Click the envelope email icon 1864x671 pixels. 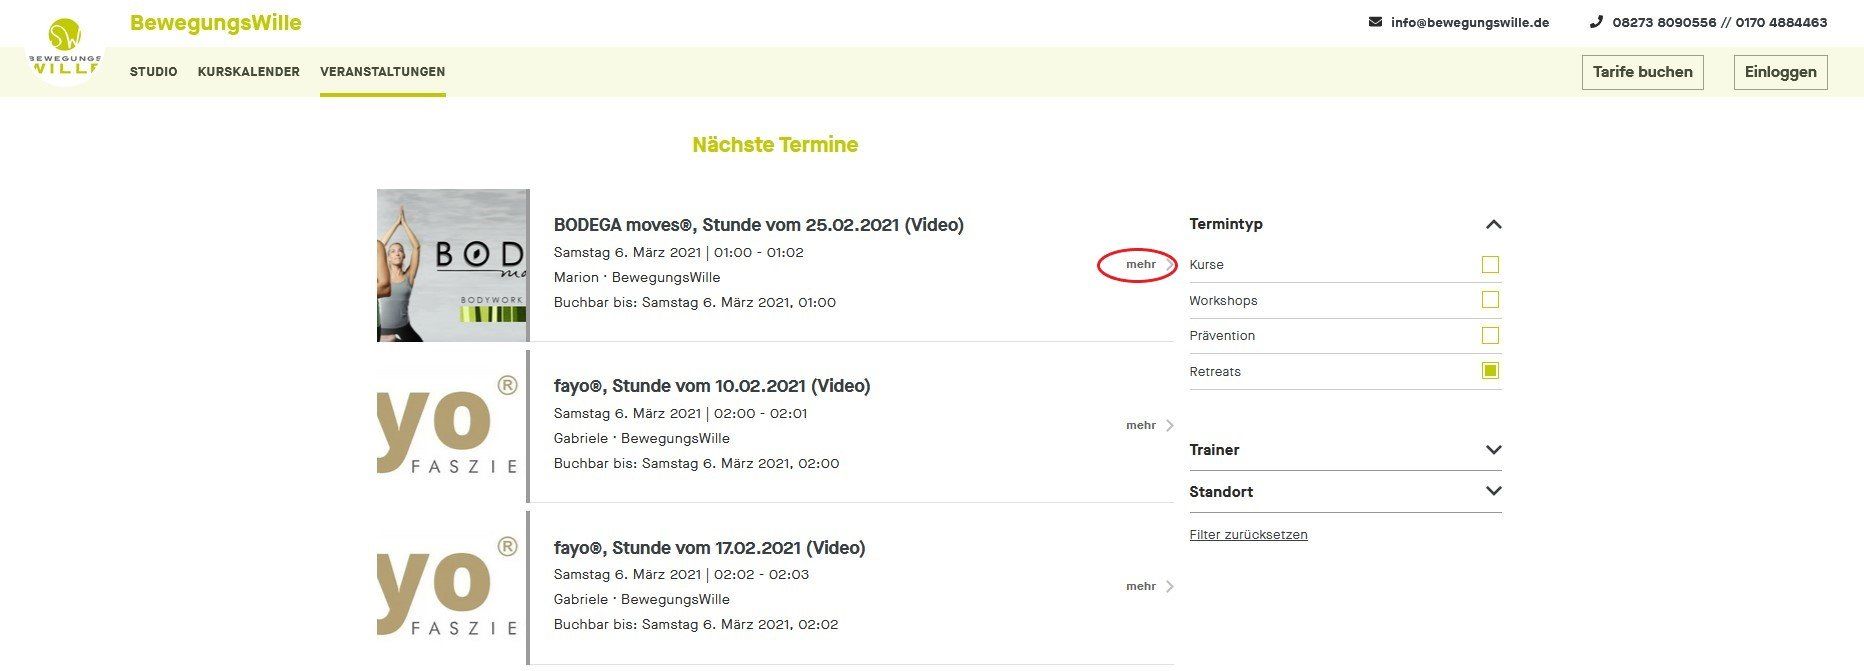1375,22
